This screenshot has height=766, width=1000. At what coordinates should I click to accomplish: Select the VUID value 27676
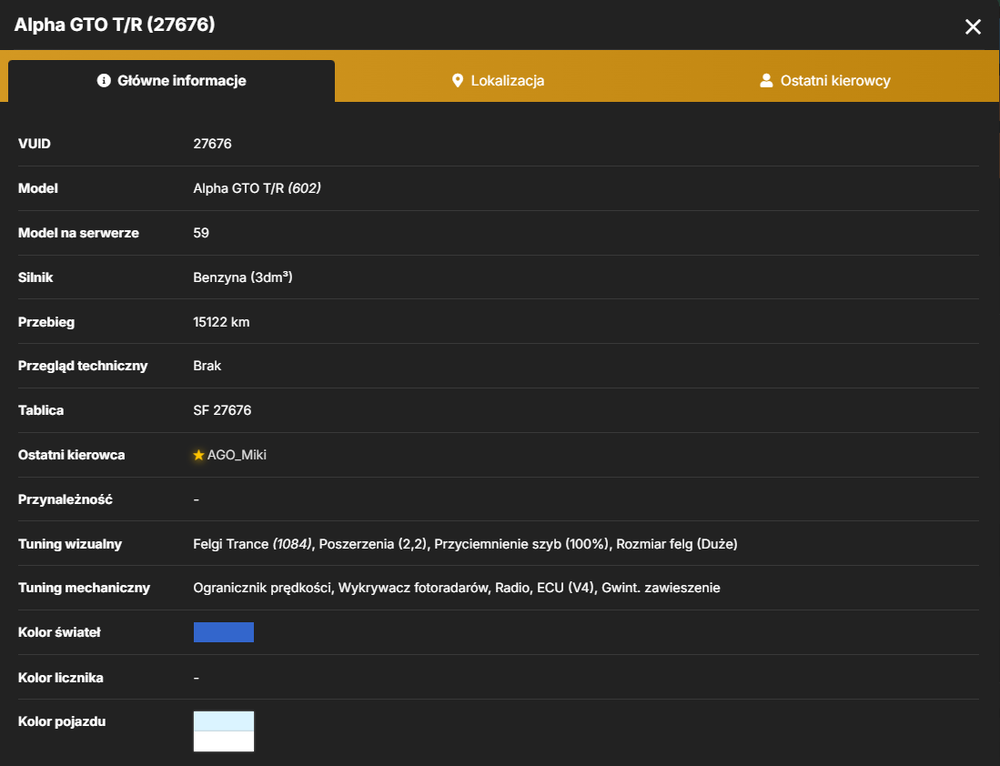pos(212,144)
